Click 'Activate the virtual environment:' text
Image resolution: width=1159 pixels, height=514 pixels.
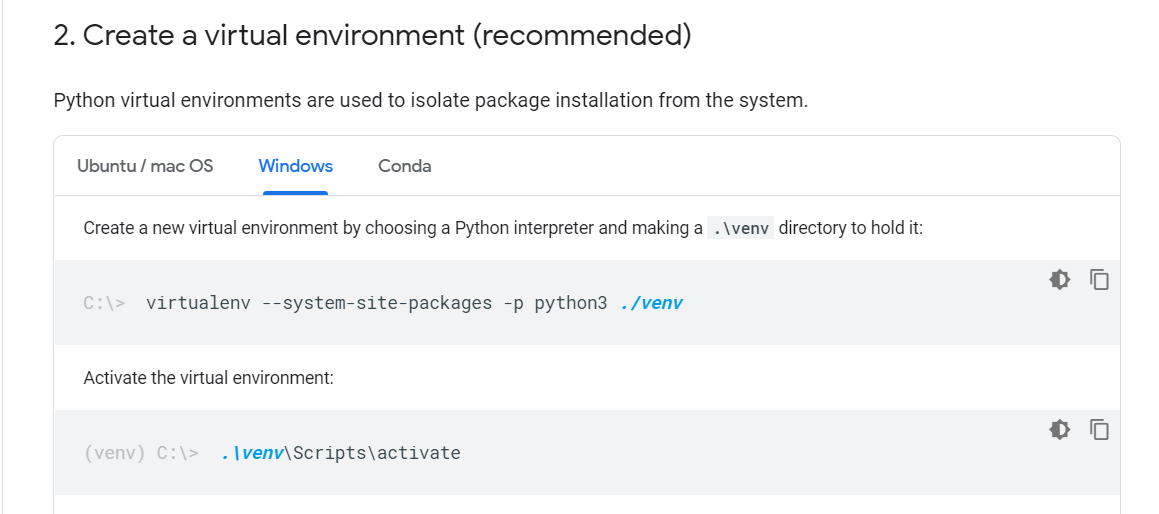pos(208,378)
